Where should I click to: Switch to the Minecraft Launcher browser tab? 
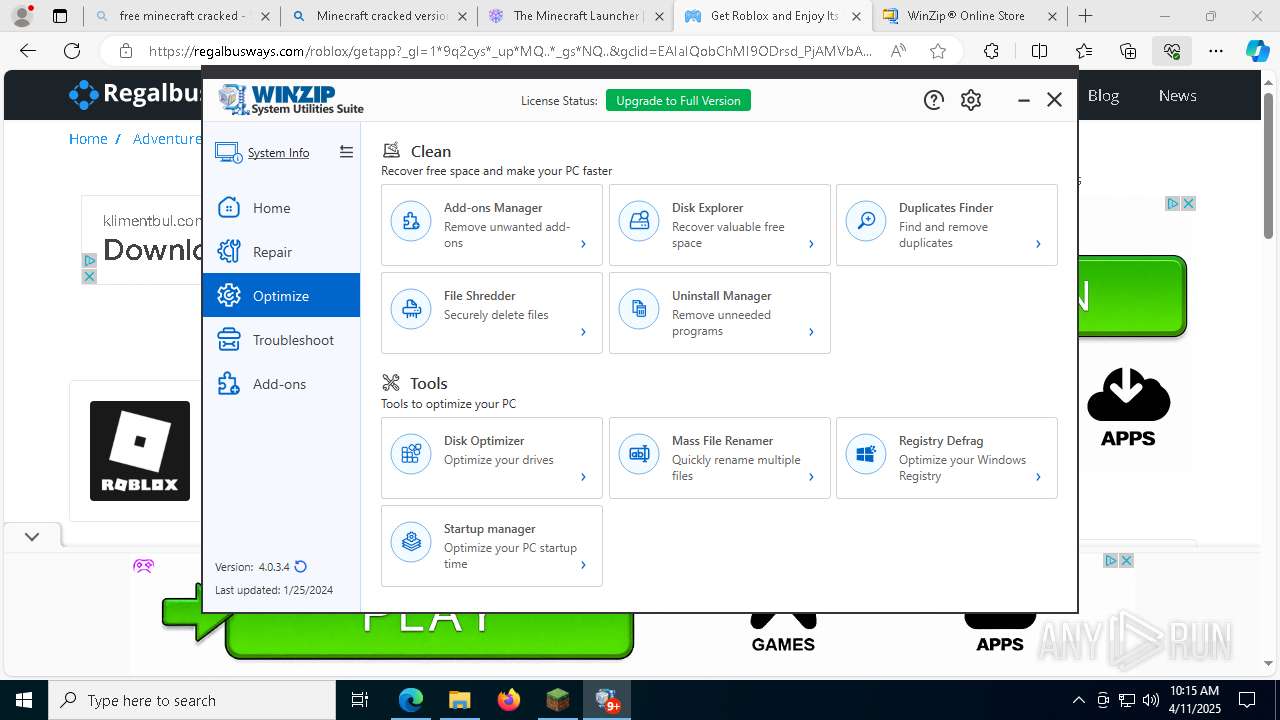pyautogui.click(x=577, y=16)
